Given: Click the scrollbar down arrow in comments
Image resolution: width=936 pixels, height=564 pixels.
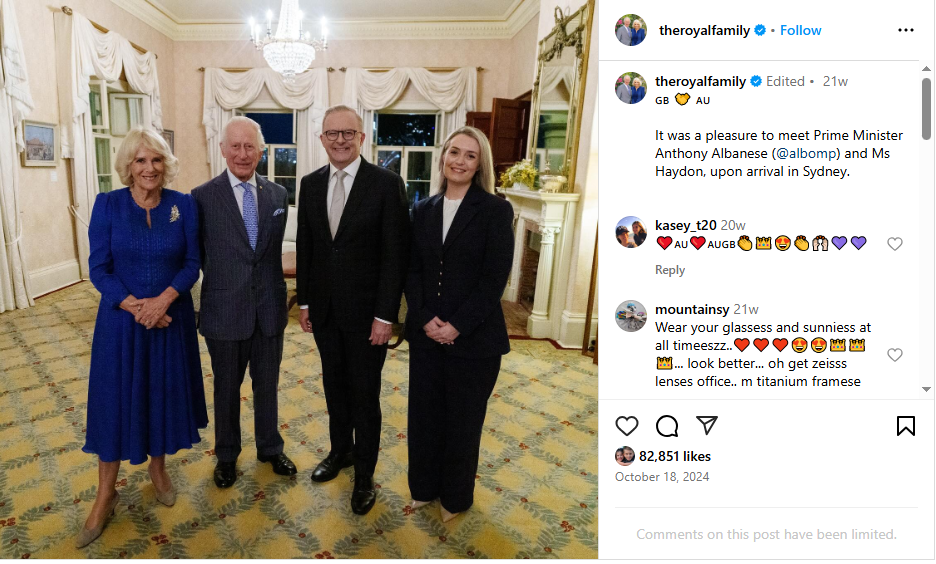Looking at the screenshot, I should (926, 389).
